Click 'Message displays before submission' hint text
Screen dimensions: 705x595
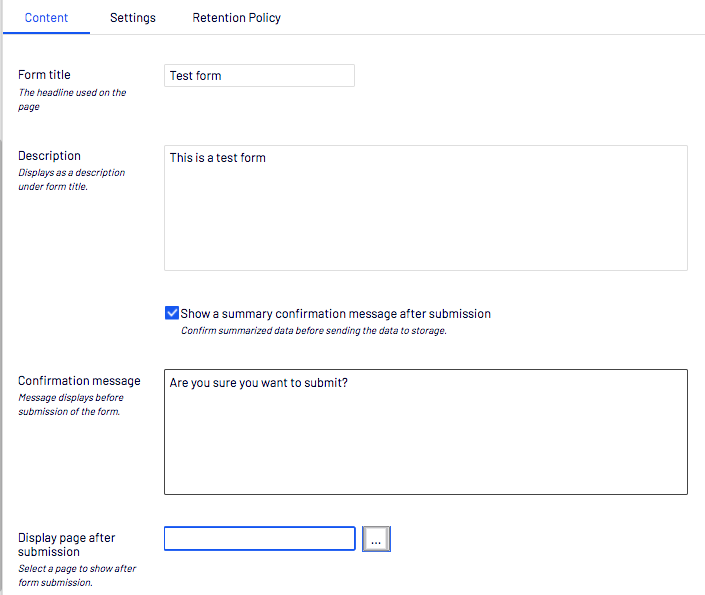coord(71,404)
